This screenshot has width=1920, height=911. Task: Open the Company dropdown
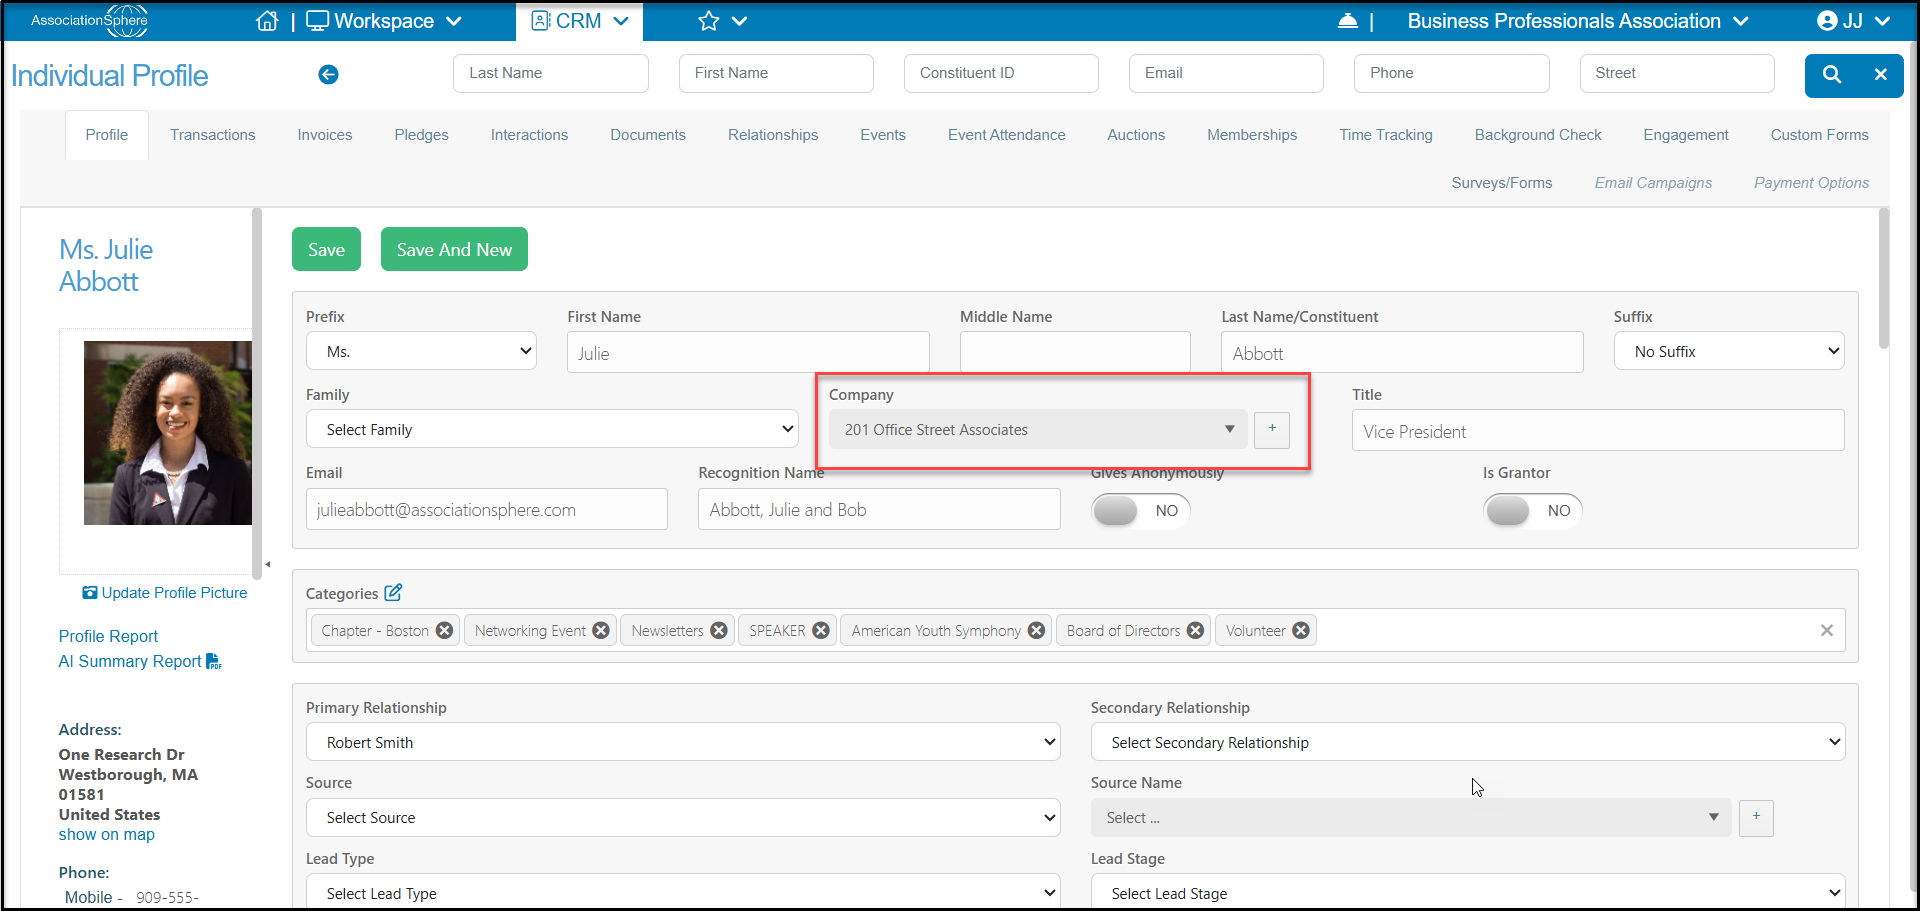coord(1038,429)
